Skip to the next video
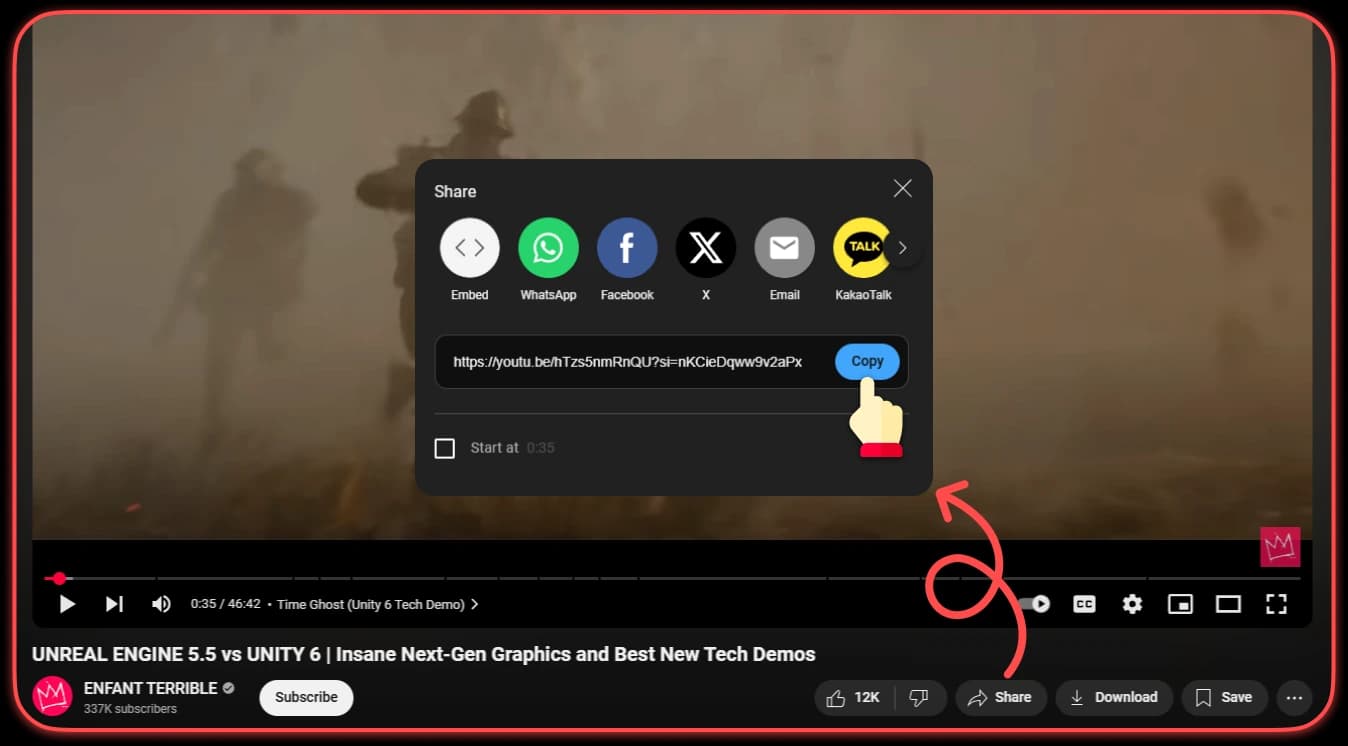This screenshot has width=1348, height=746. point(114,604)
